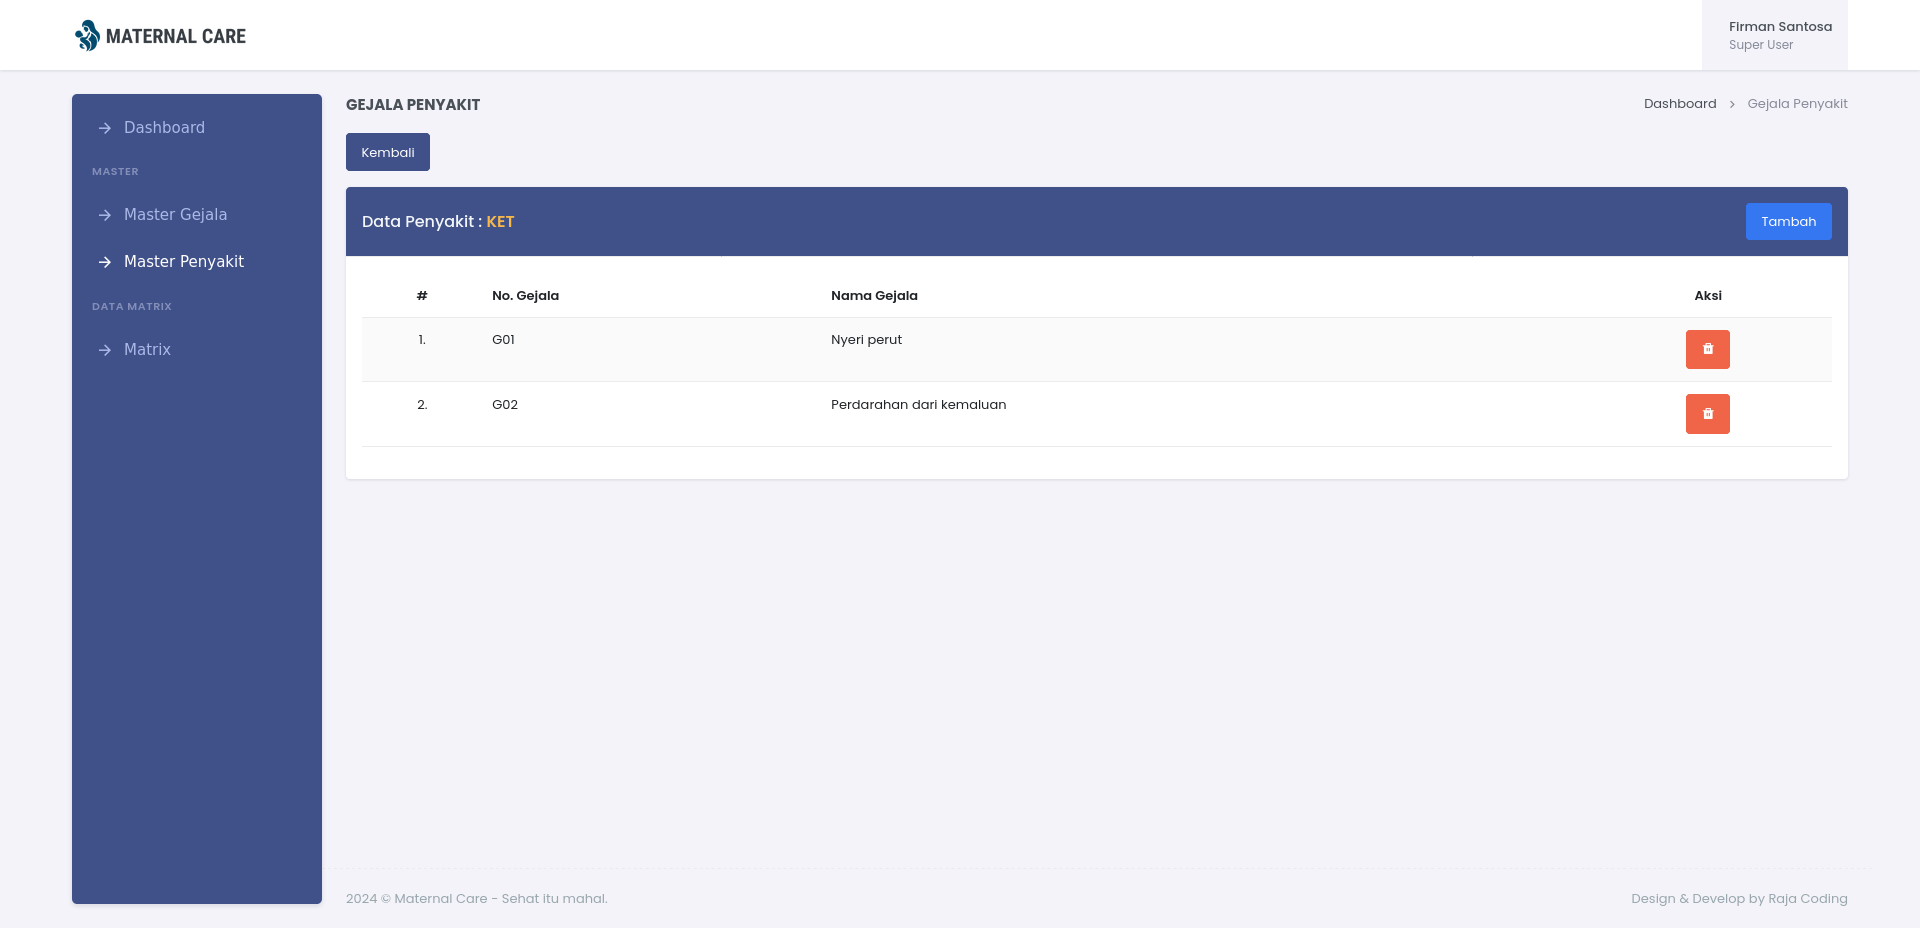Click the arrow icon beside Master Penyakit
1920x928 pixels.
pos(105,262)
